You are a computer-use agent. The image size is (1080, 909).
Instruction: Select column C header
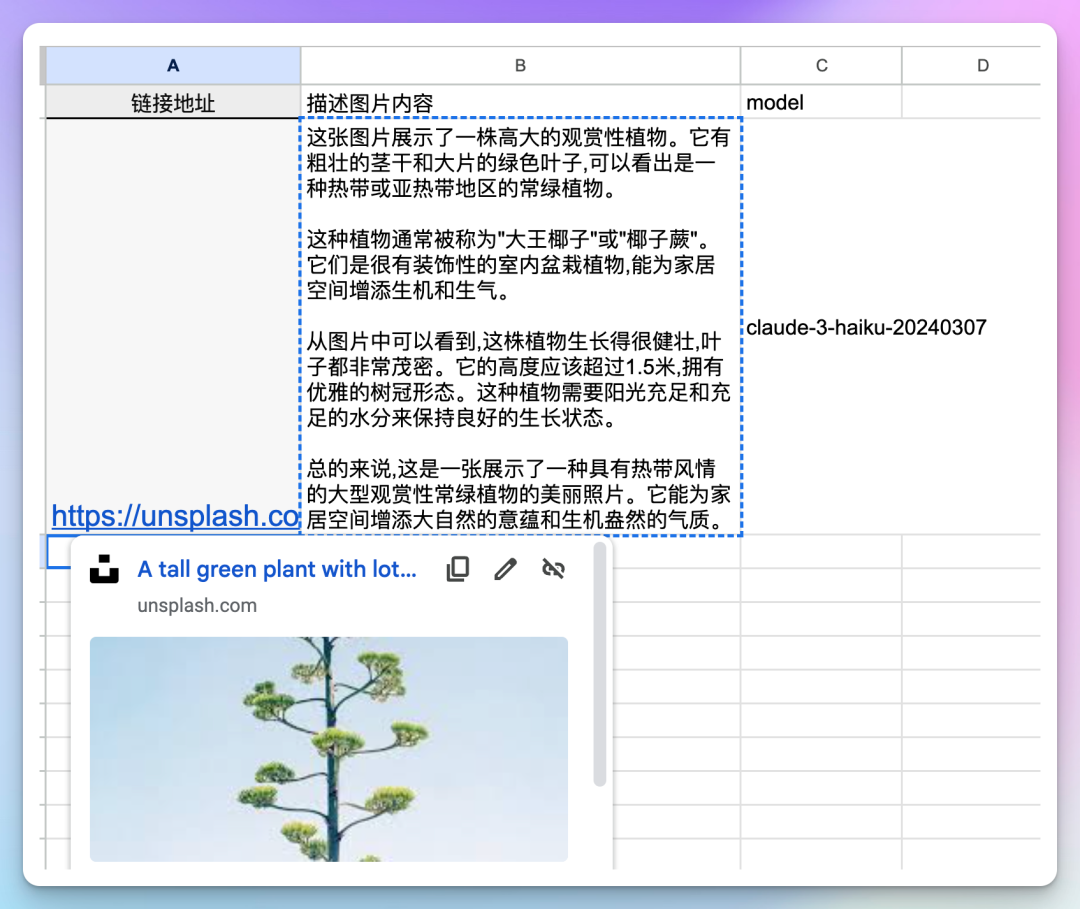(821, 66)
